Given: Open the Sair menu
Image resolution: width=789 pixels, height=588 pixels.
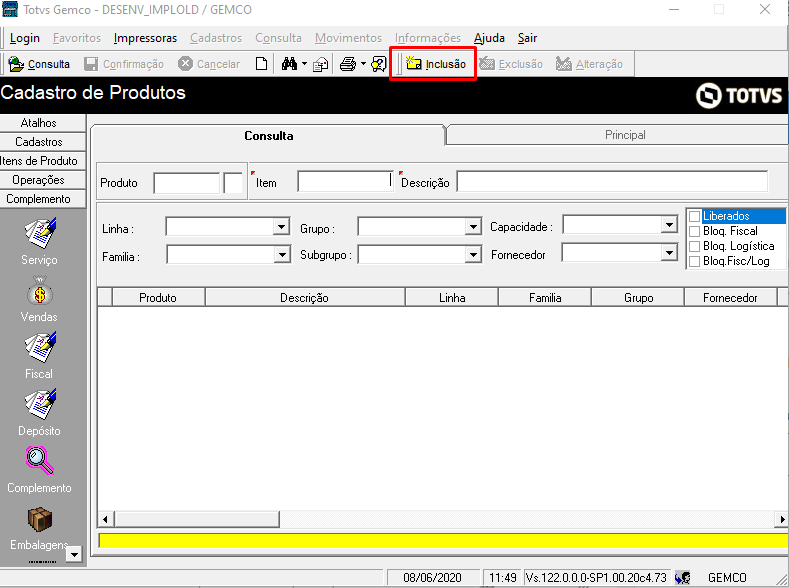Looking at the screenshot, I should 527,38.
